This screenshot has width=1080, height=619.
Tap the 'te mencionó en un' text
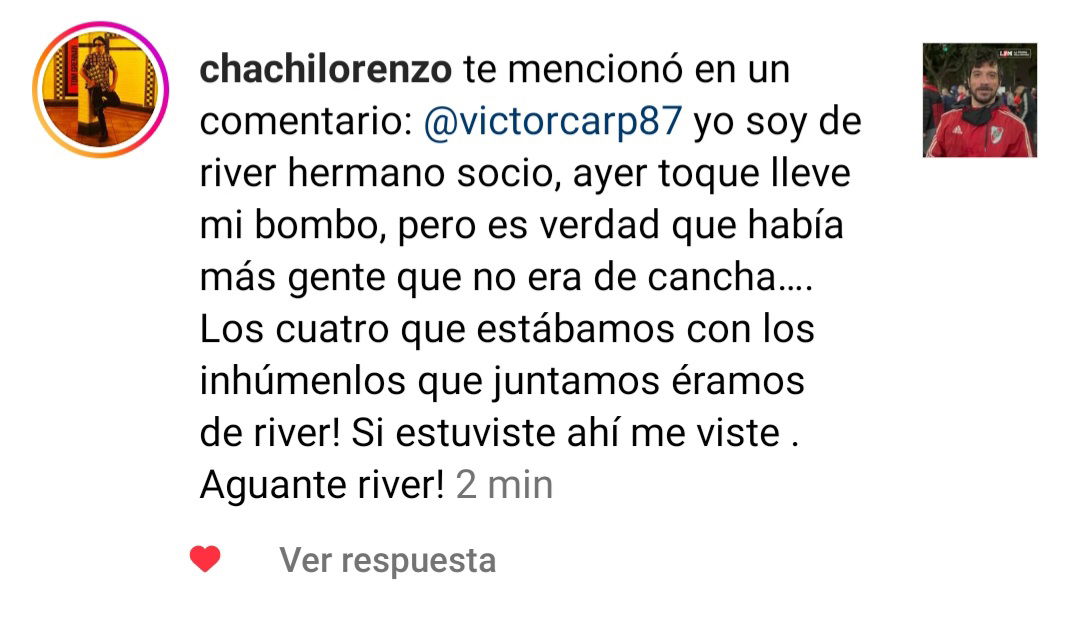click(626, 70)
